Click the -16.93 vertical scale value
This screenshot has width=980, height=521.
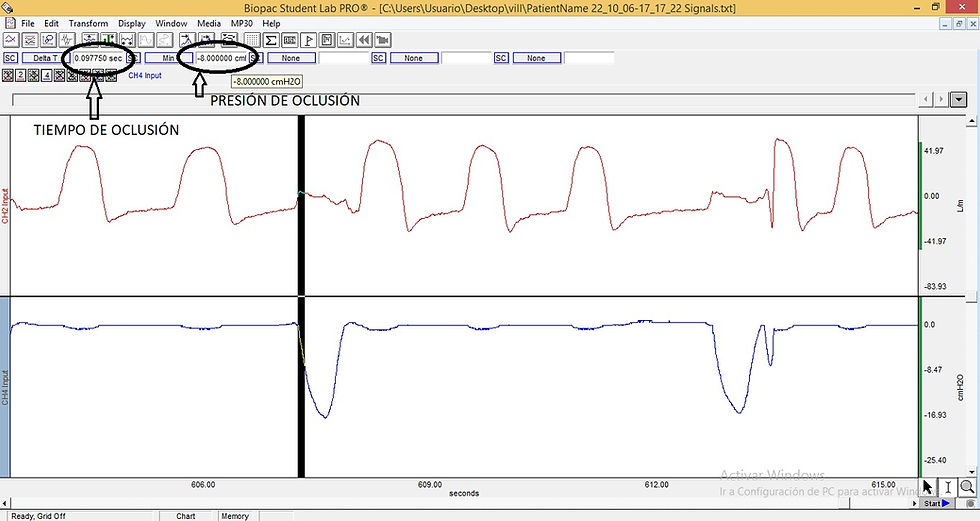pos(935,415)
